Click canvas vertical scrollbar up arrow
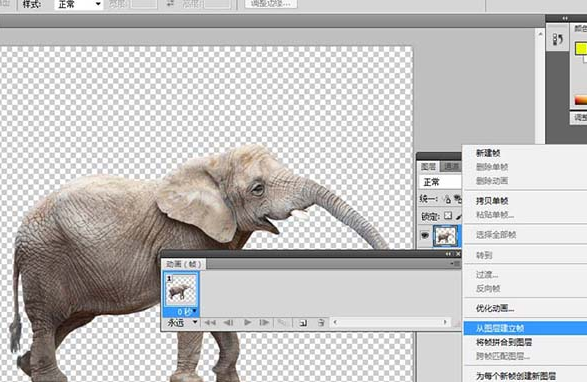This screenshot has width=587, height=382. [x=540, y=34]
